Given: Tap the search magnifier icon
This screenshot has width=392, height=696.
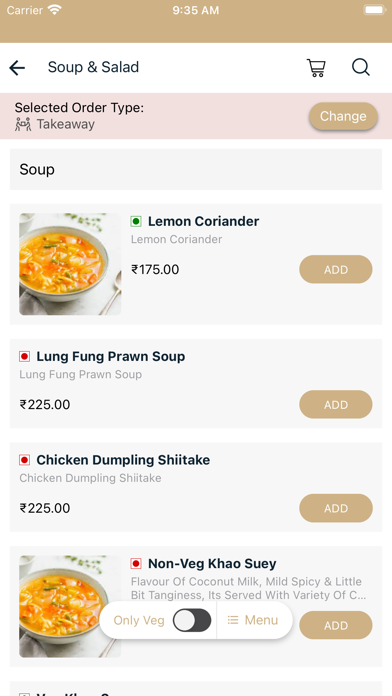Looking at the screenshot, I should click(361, 67).
